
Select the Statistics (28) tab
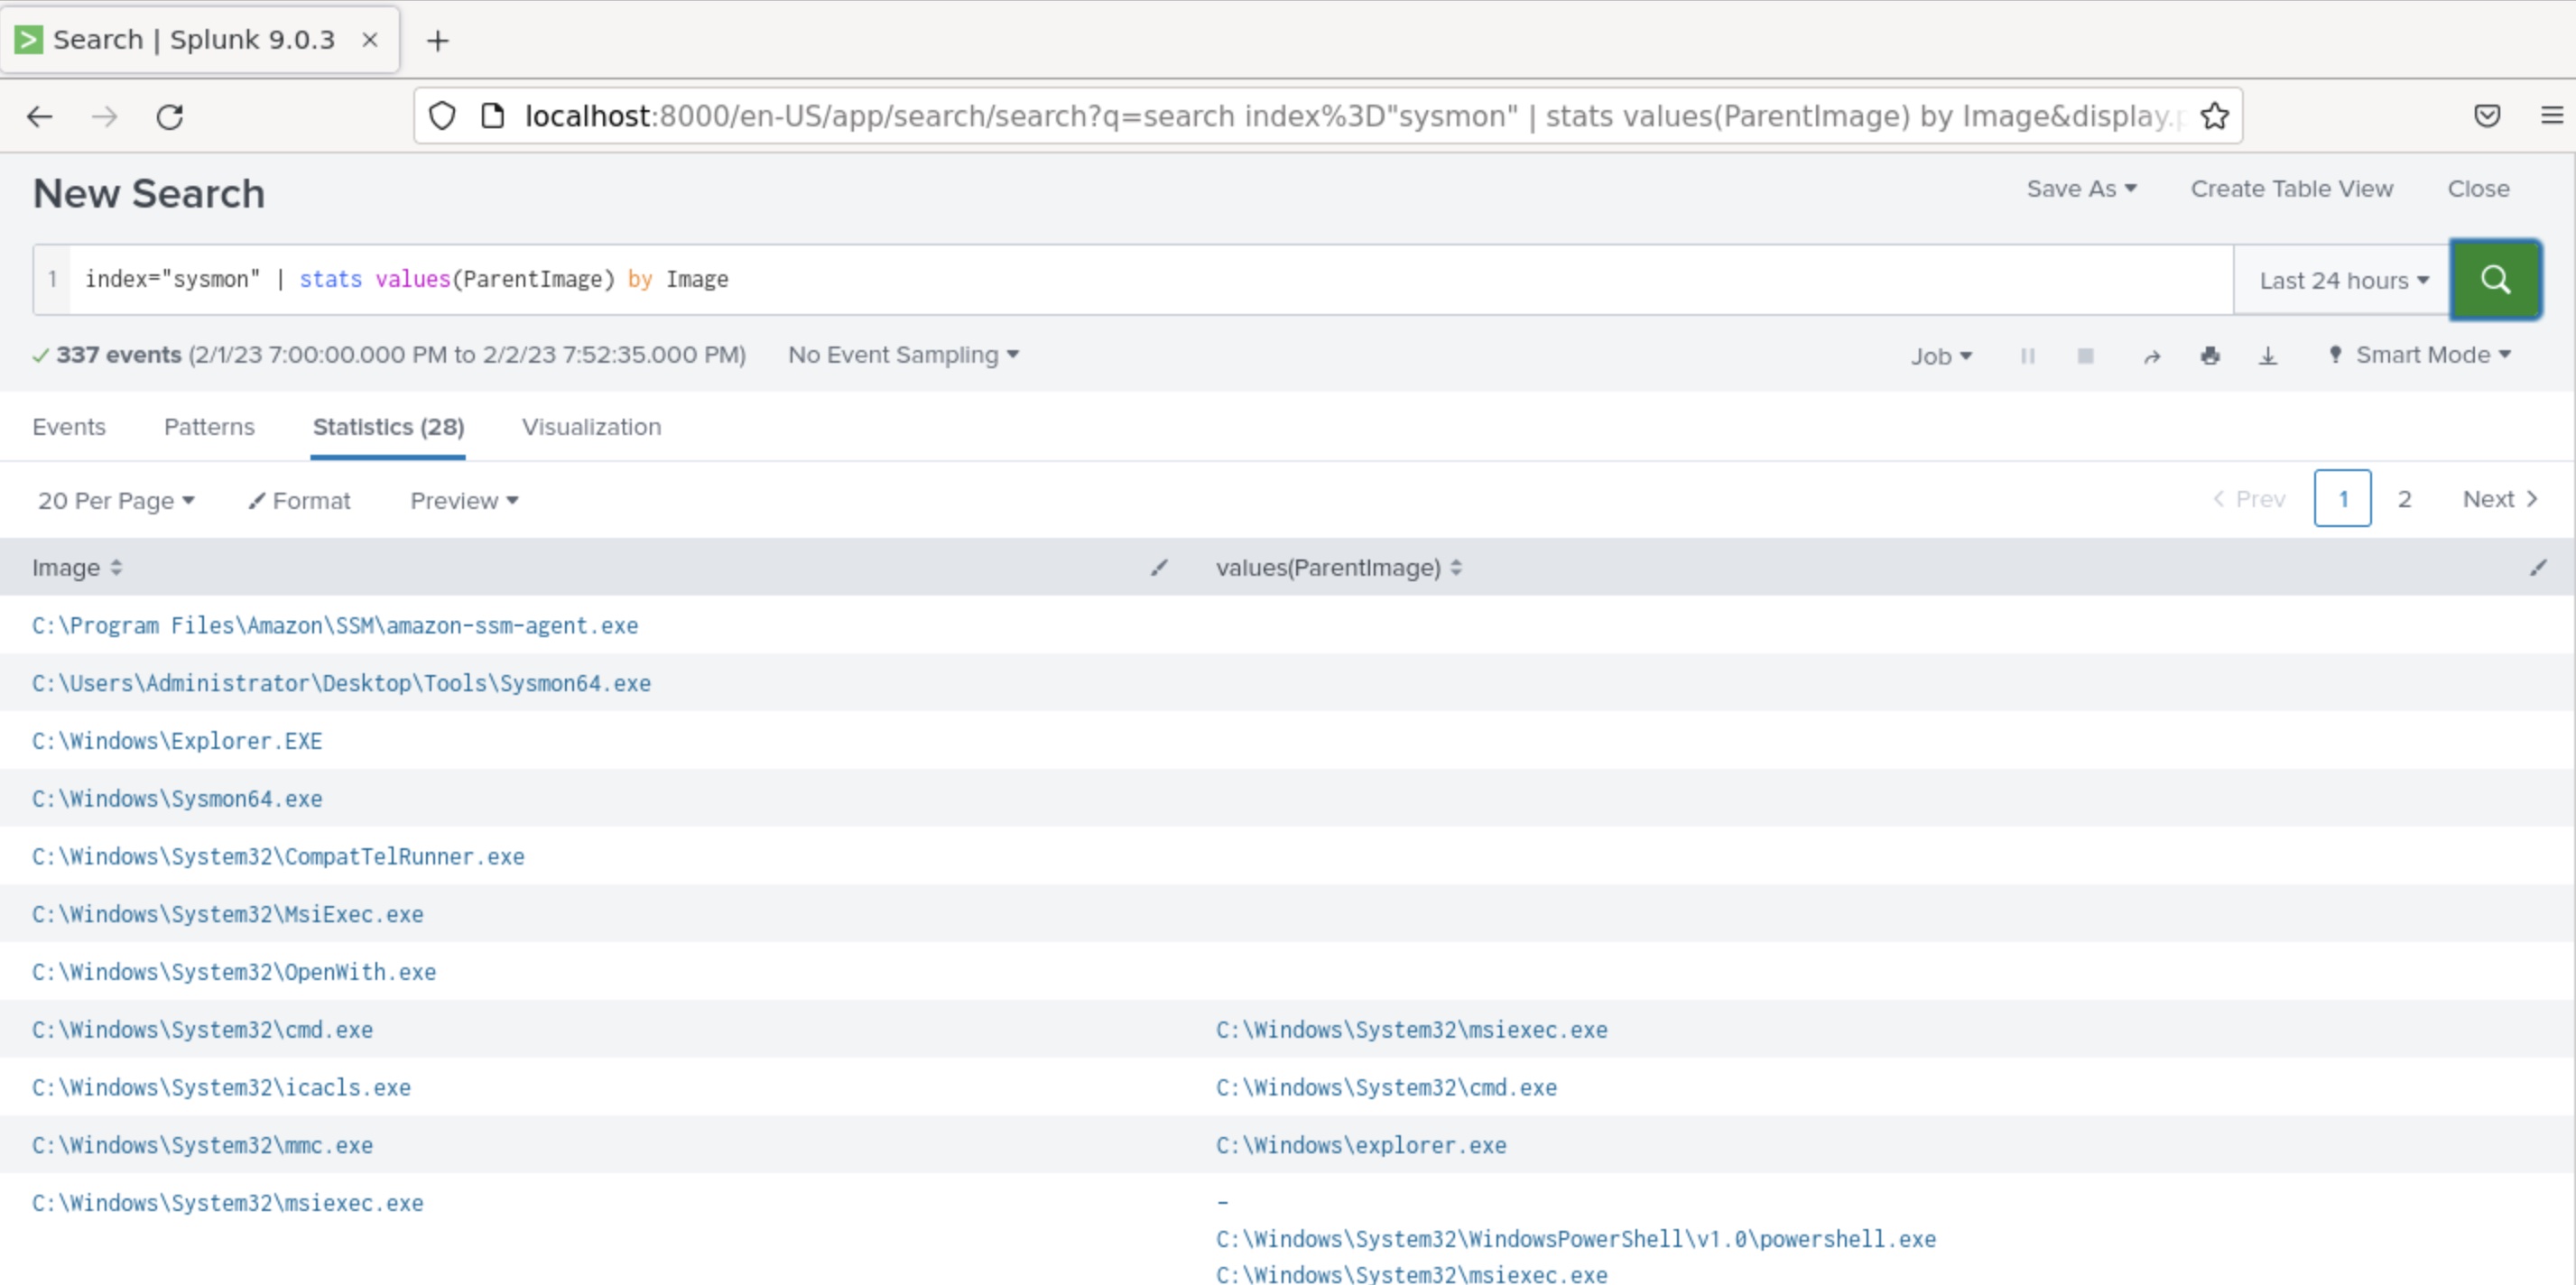coord(388,427)
